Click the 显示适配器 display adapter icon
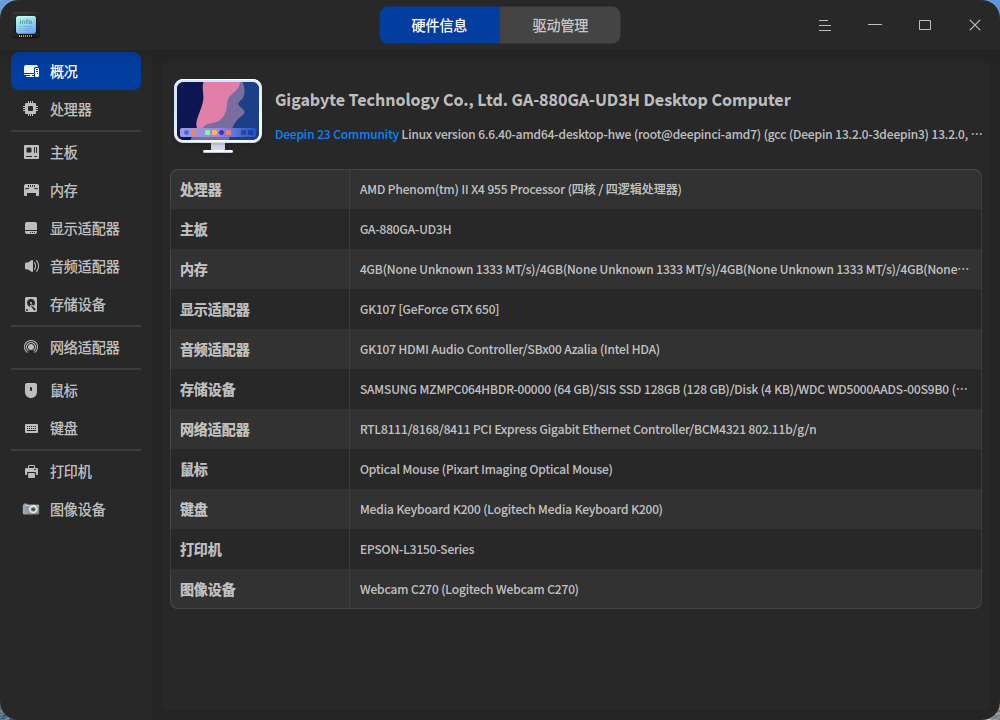 pos(31,228)
